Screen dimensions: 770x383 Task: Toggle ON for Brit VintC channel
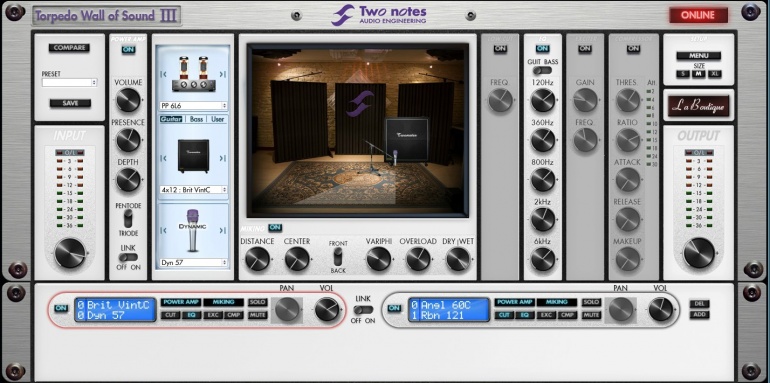[x=61, y=308]
